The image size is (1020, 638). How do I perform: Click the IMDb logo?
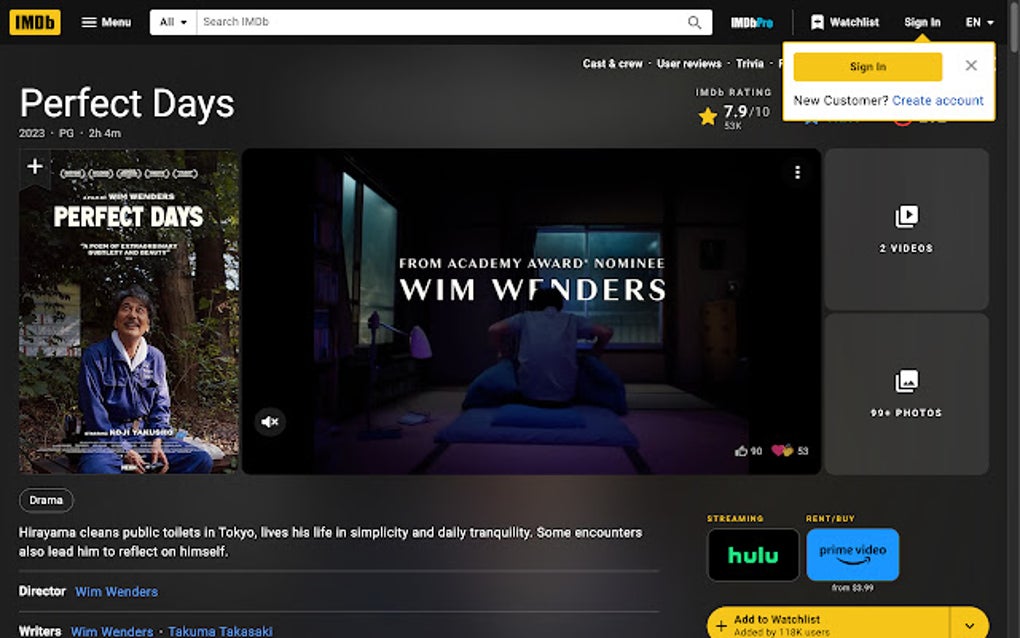point(35,22)
